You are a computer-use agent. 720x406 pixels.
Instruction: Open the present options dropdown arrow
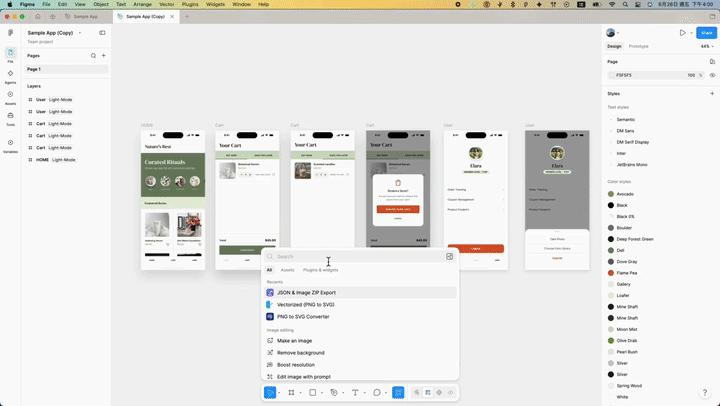click(691, 33)
